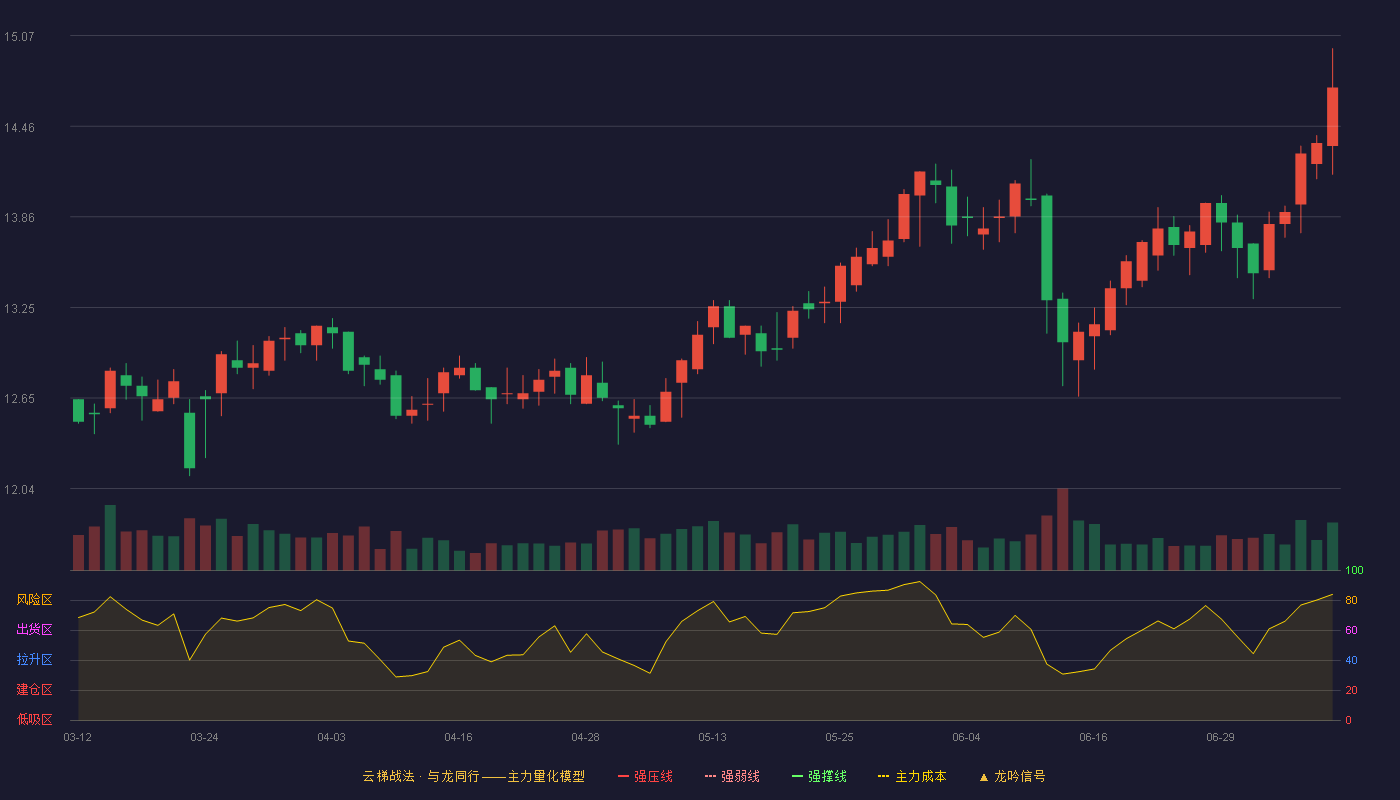Toggle the 强压线 legend entry

pos(645,776)
